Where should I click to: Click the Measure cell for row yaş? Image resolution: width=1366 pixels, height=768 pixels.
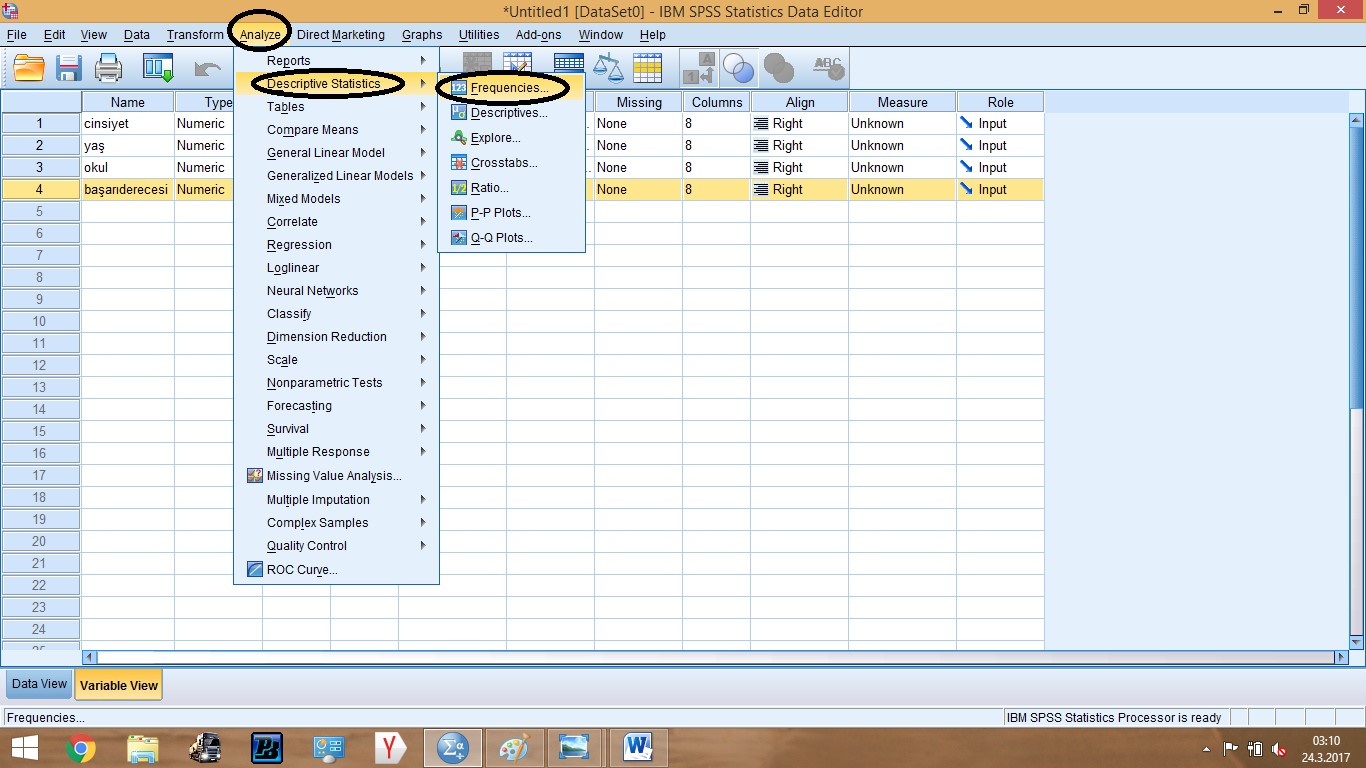pyautogui.click(x=902, y=145)
